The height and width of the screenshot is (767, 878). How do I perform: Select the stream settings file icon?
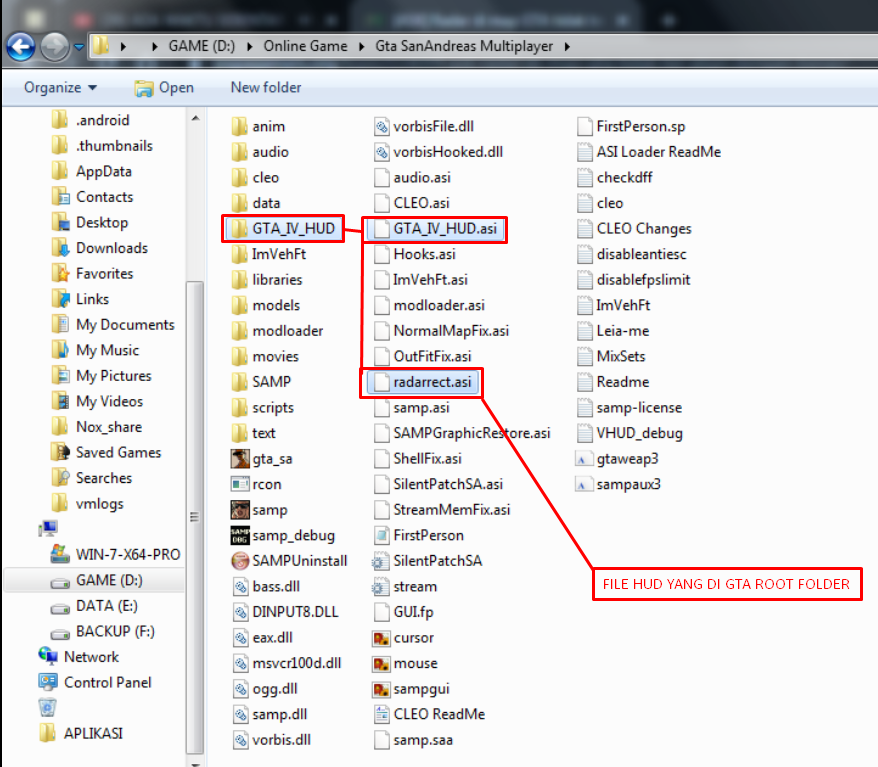coord(380,586)
